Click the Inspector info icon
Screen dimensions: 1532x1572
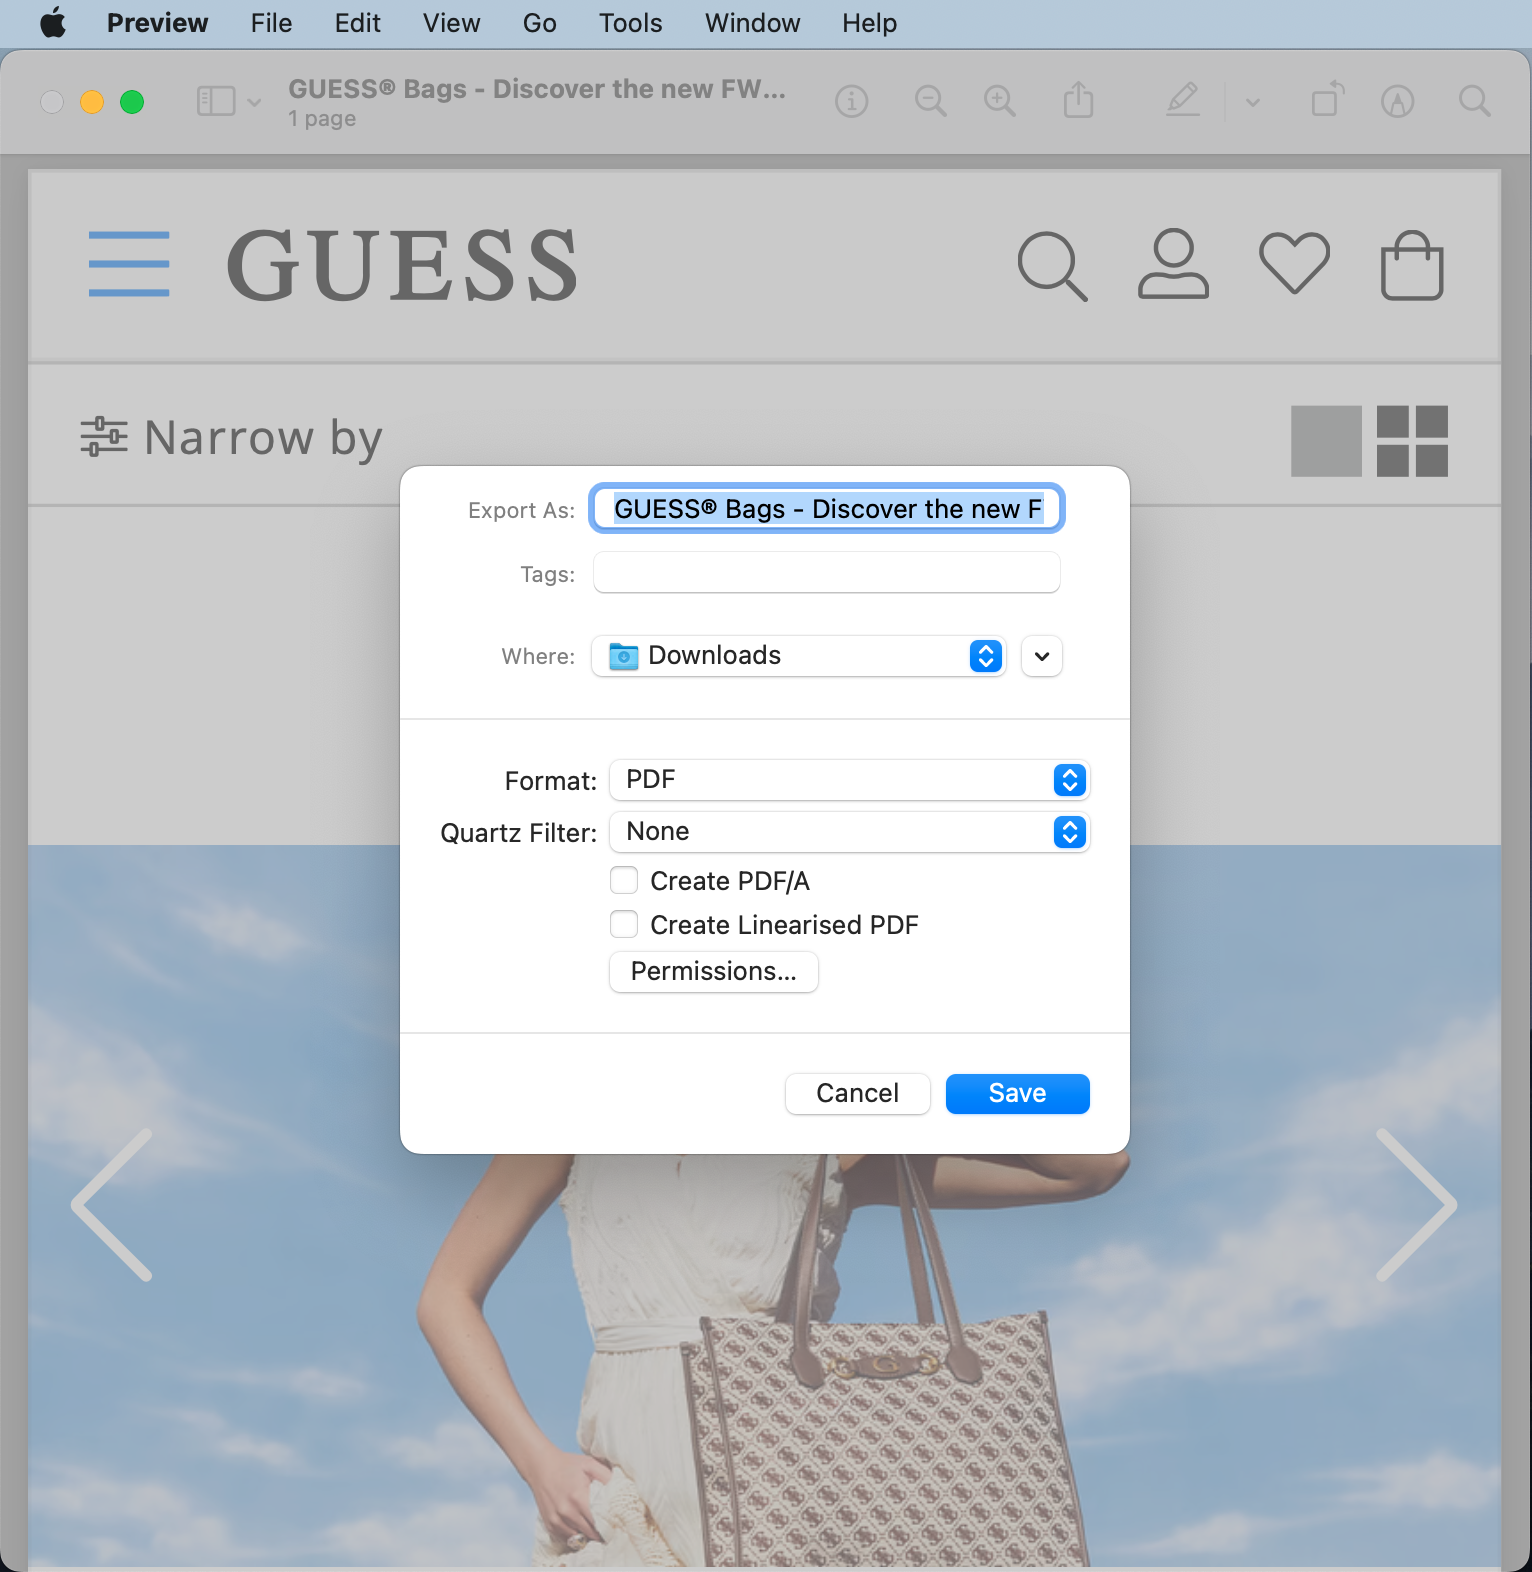click(x=851, y=101)
